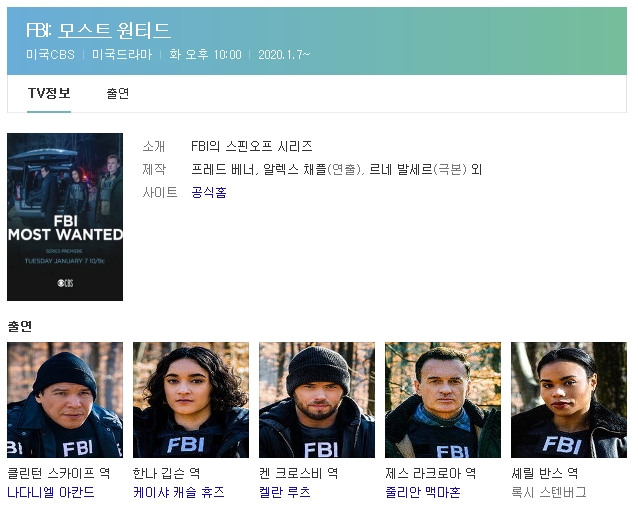Click the 미국드라마 genre label
Image resolution: width=638 pixels, height=513 pixels.
(122, 55)
